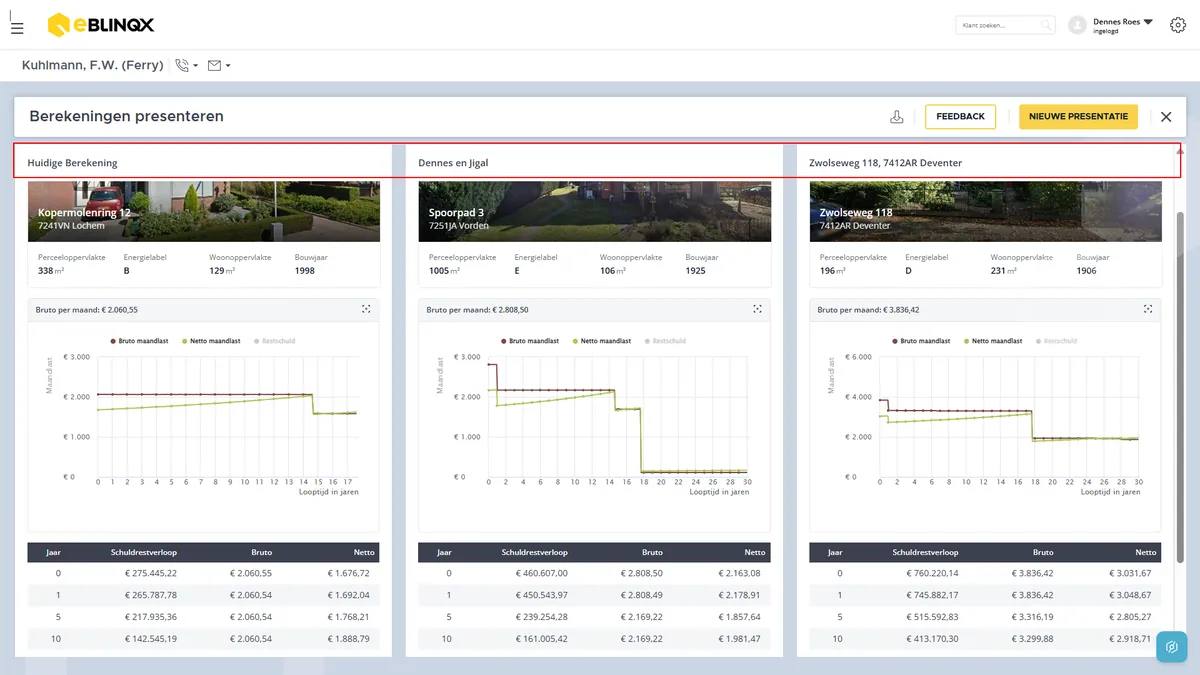Image resolution: width=1200 pixels, height=675 pixels.
Task: Select the Zwolseweg 118, 7412AR Deventer title
Action: tap(886, 163)
